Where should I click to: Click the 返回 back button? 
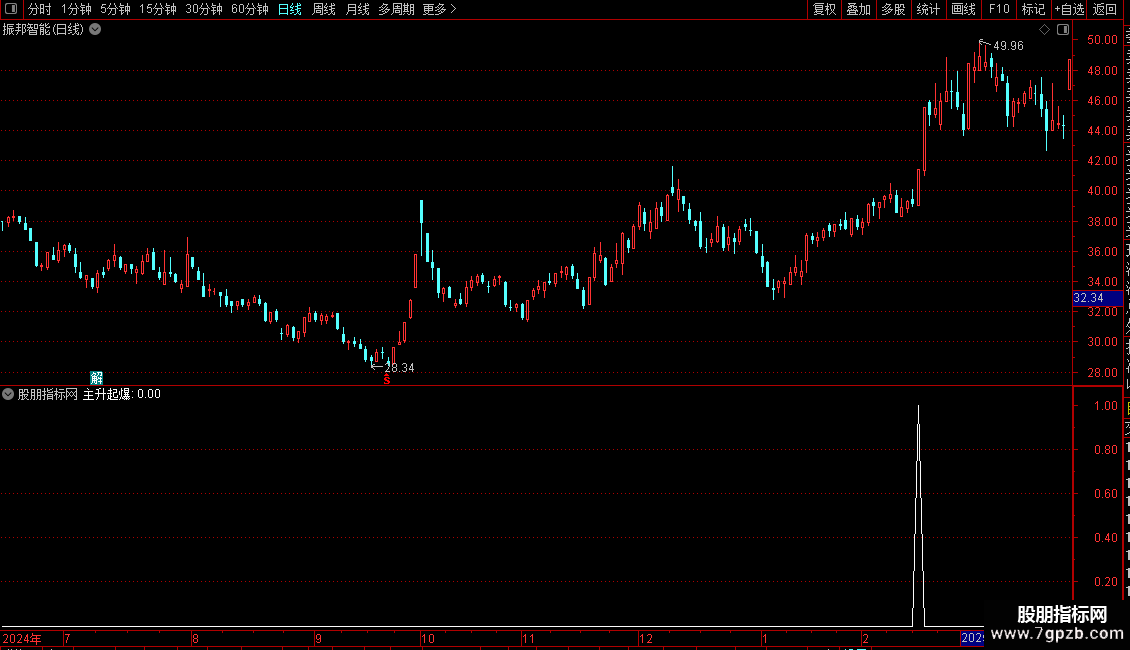pyautogui.click(x=1104, y=9)
